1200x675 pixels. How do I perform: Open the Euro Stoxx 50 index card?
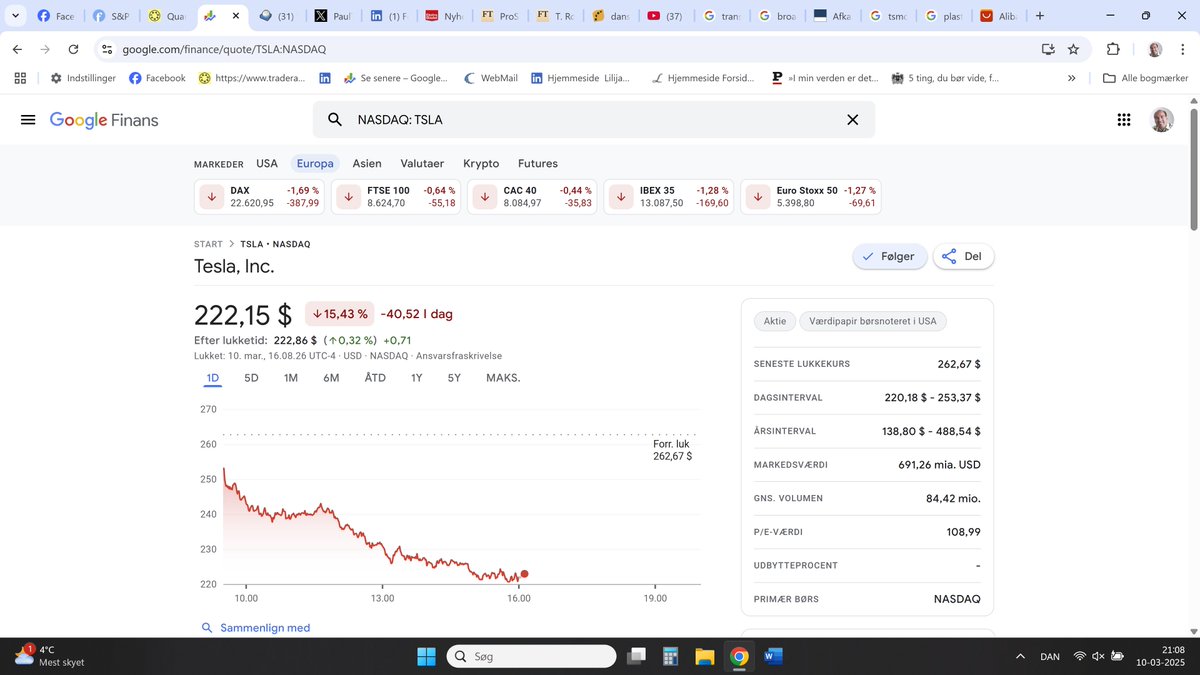pyautogui.click(x=811, y=197)
